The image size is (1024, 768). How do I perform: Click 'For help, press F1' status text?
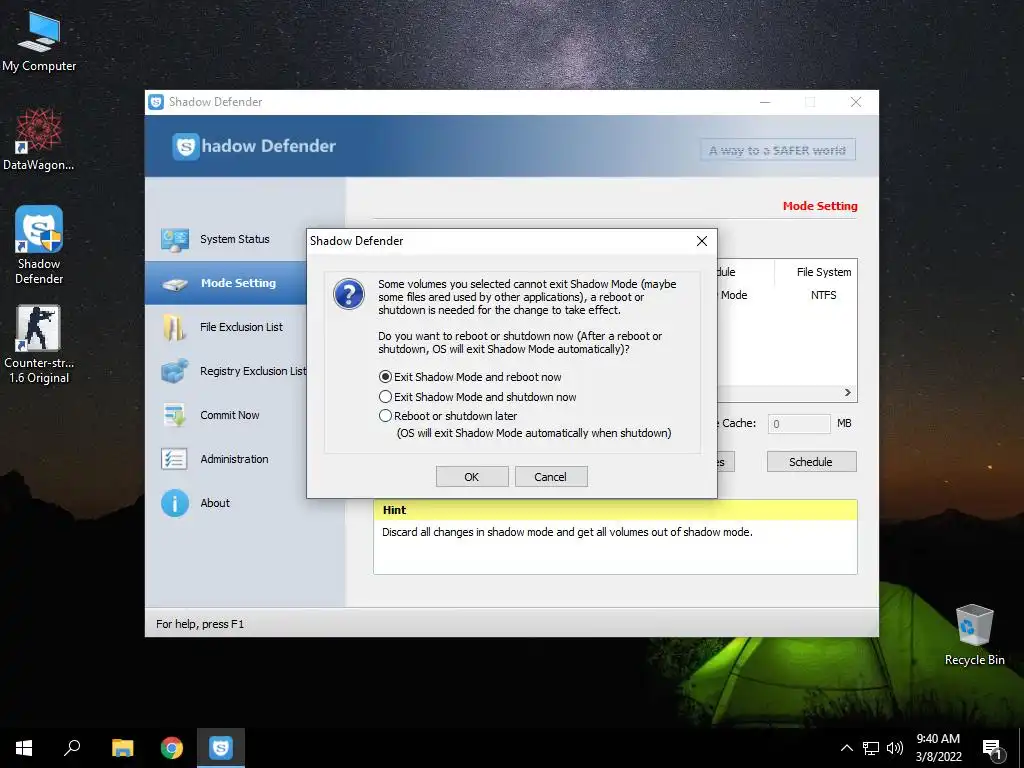(x=200, y=624)
